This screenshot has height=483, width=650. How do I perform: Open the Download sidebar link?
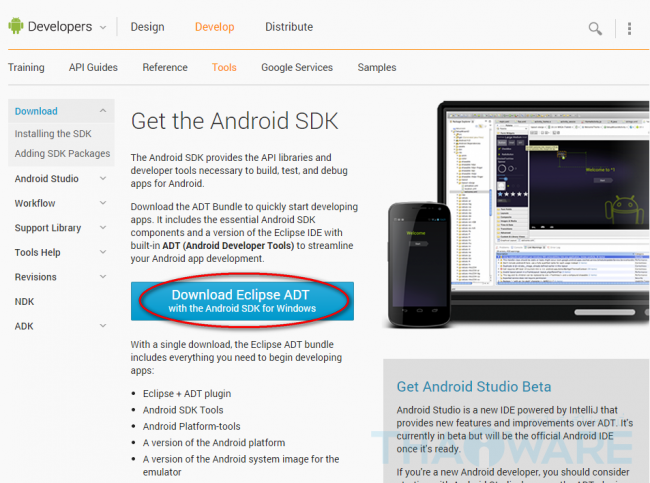coord(36,111)
